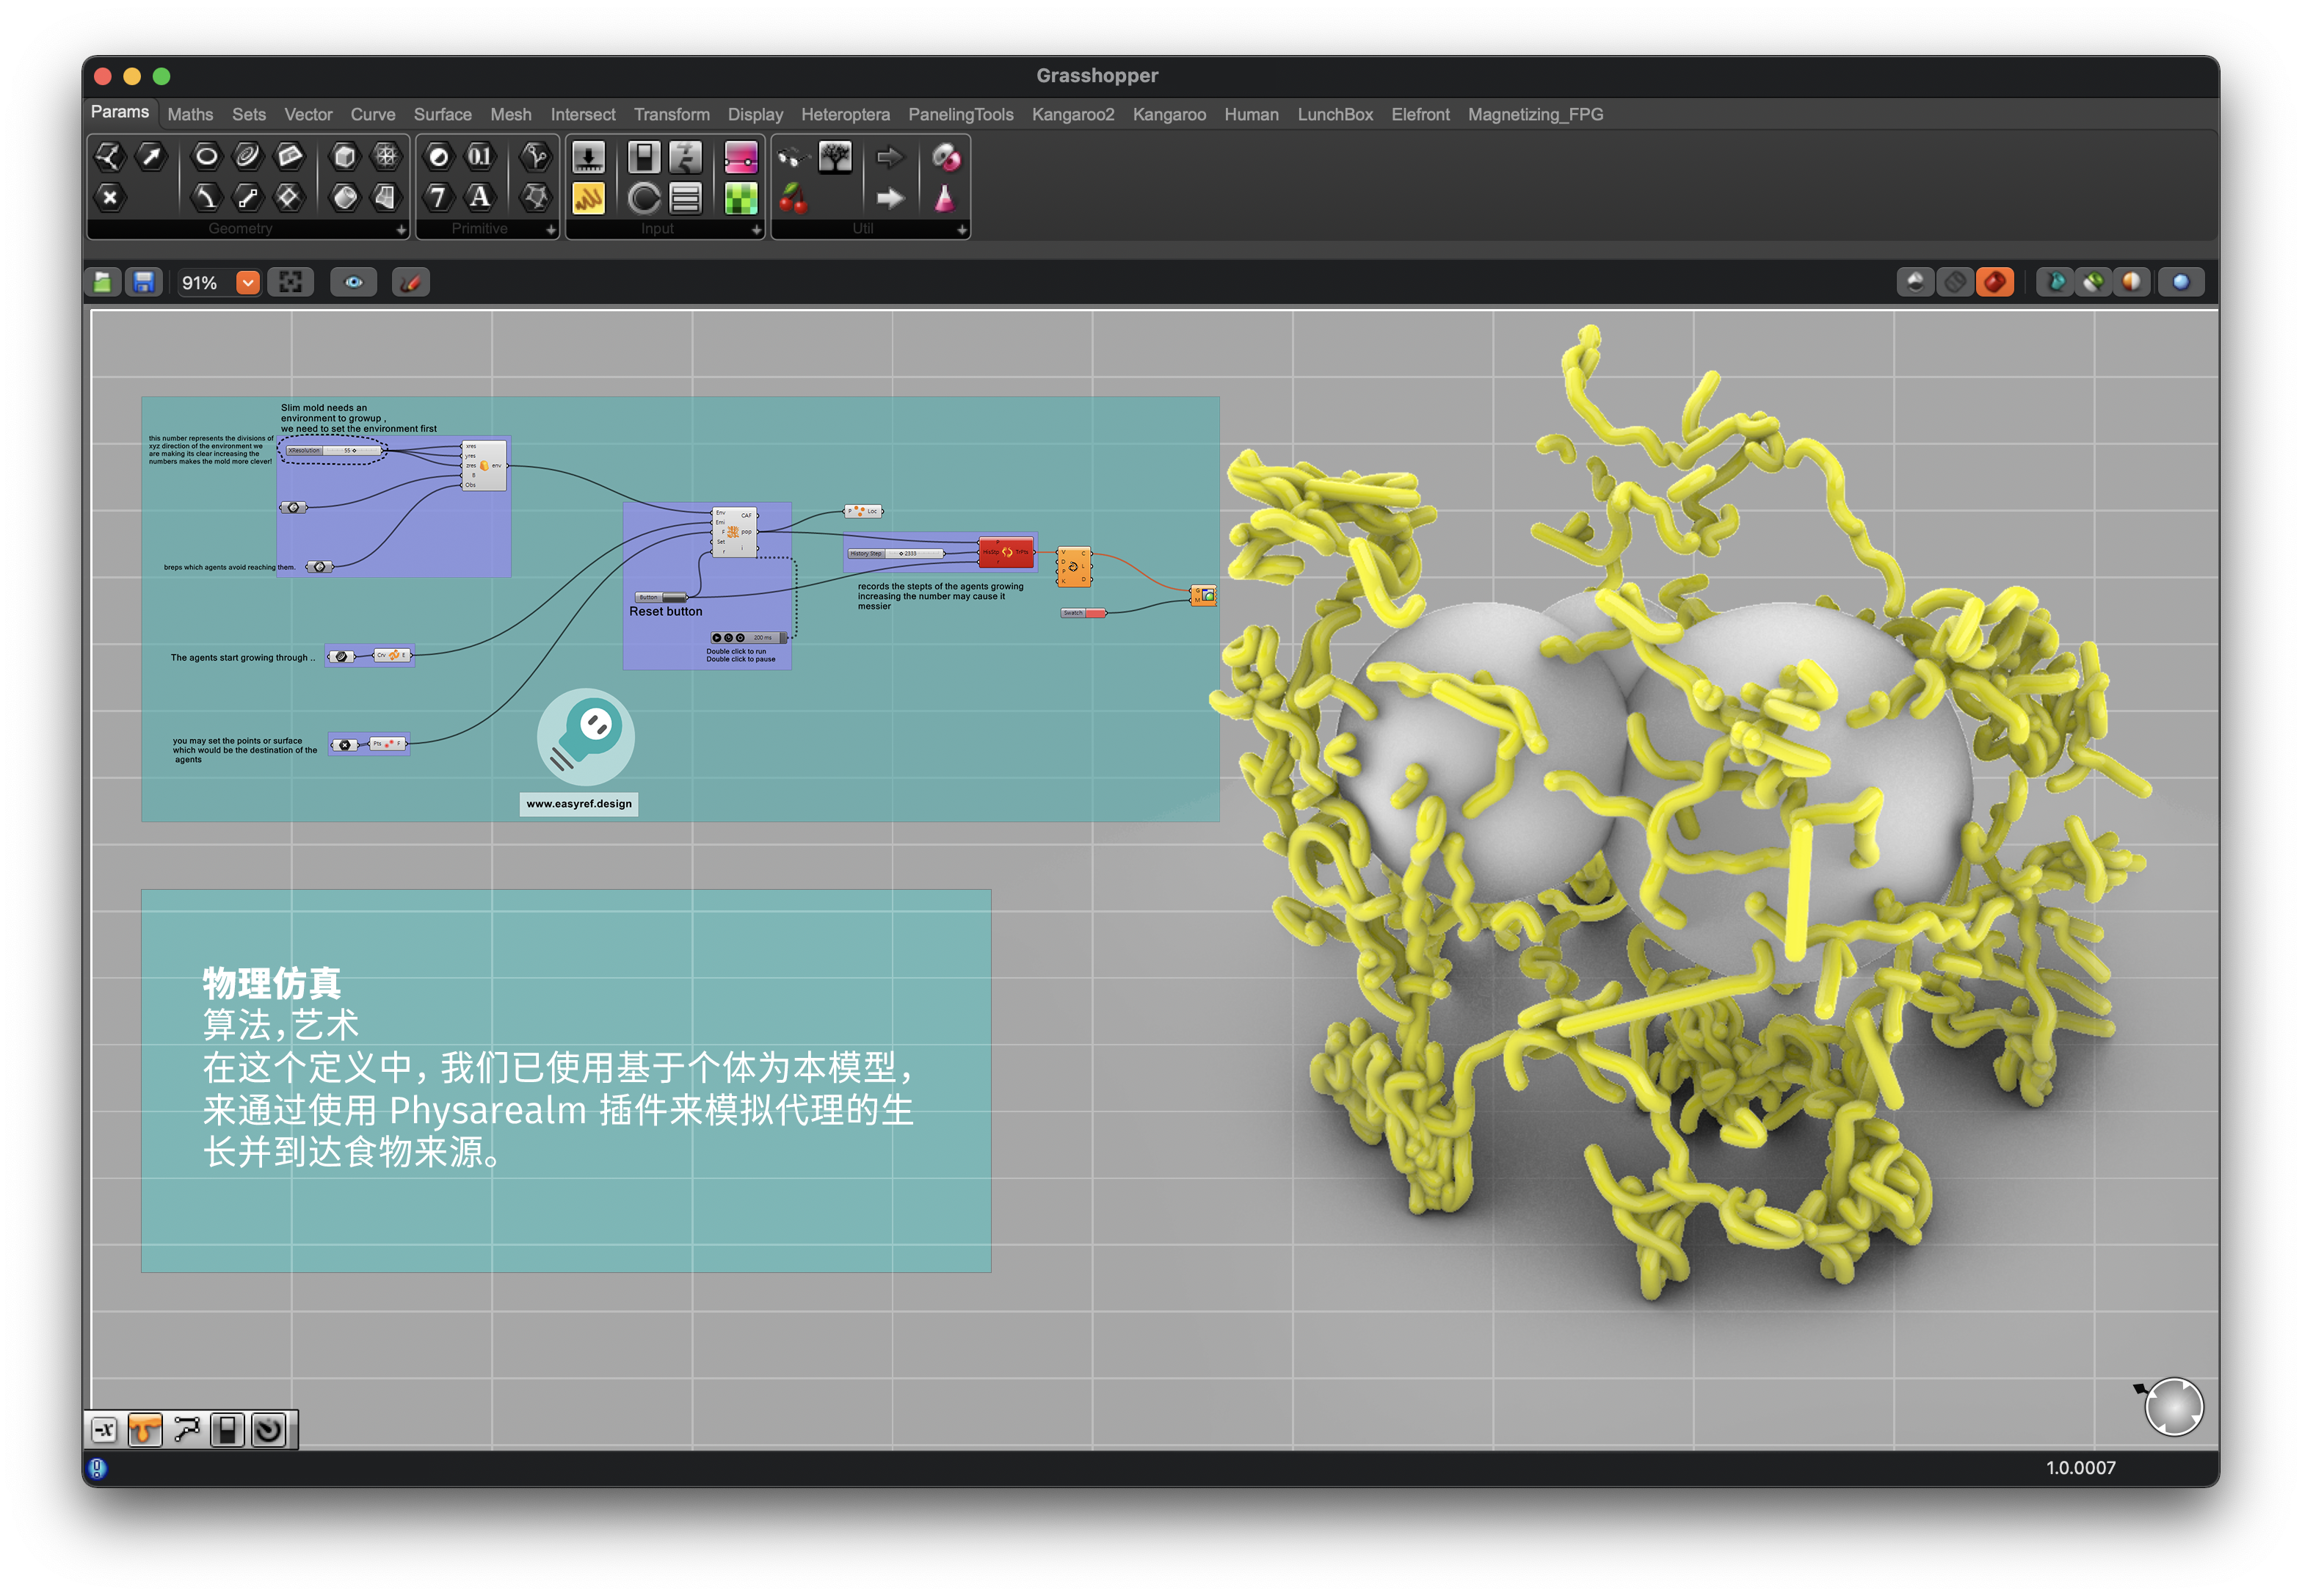2302x1596 pixels.
Task: Enable shaded red preview mode
Action: (x=1994, y=283)
